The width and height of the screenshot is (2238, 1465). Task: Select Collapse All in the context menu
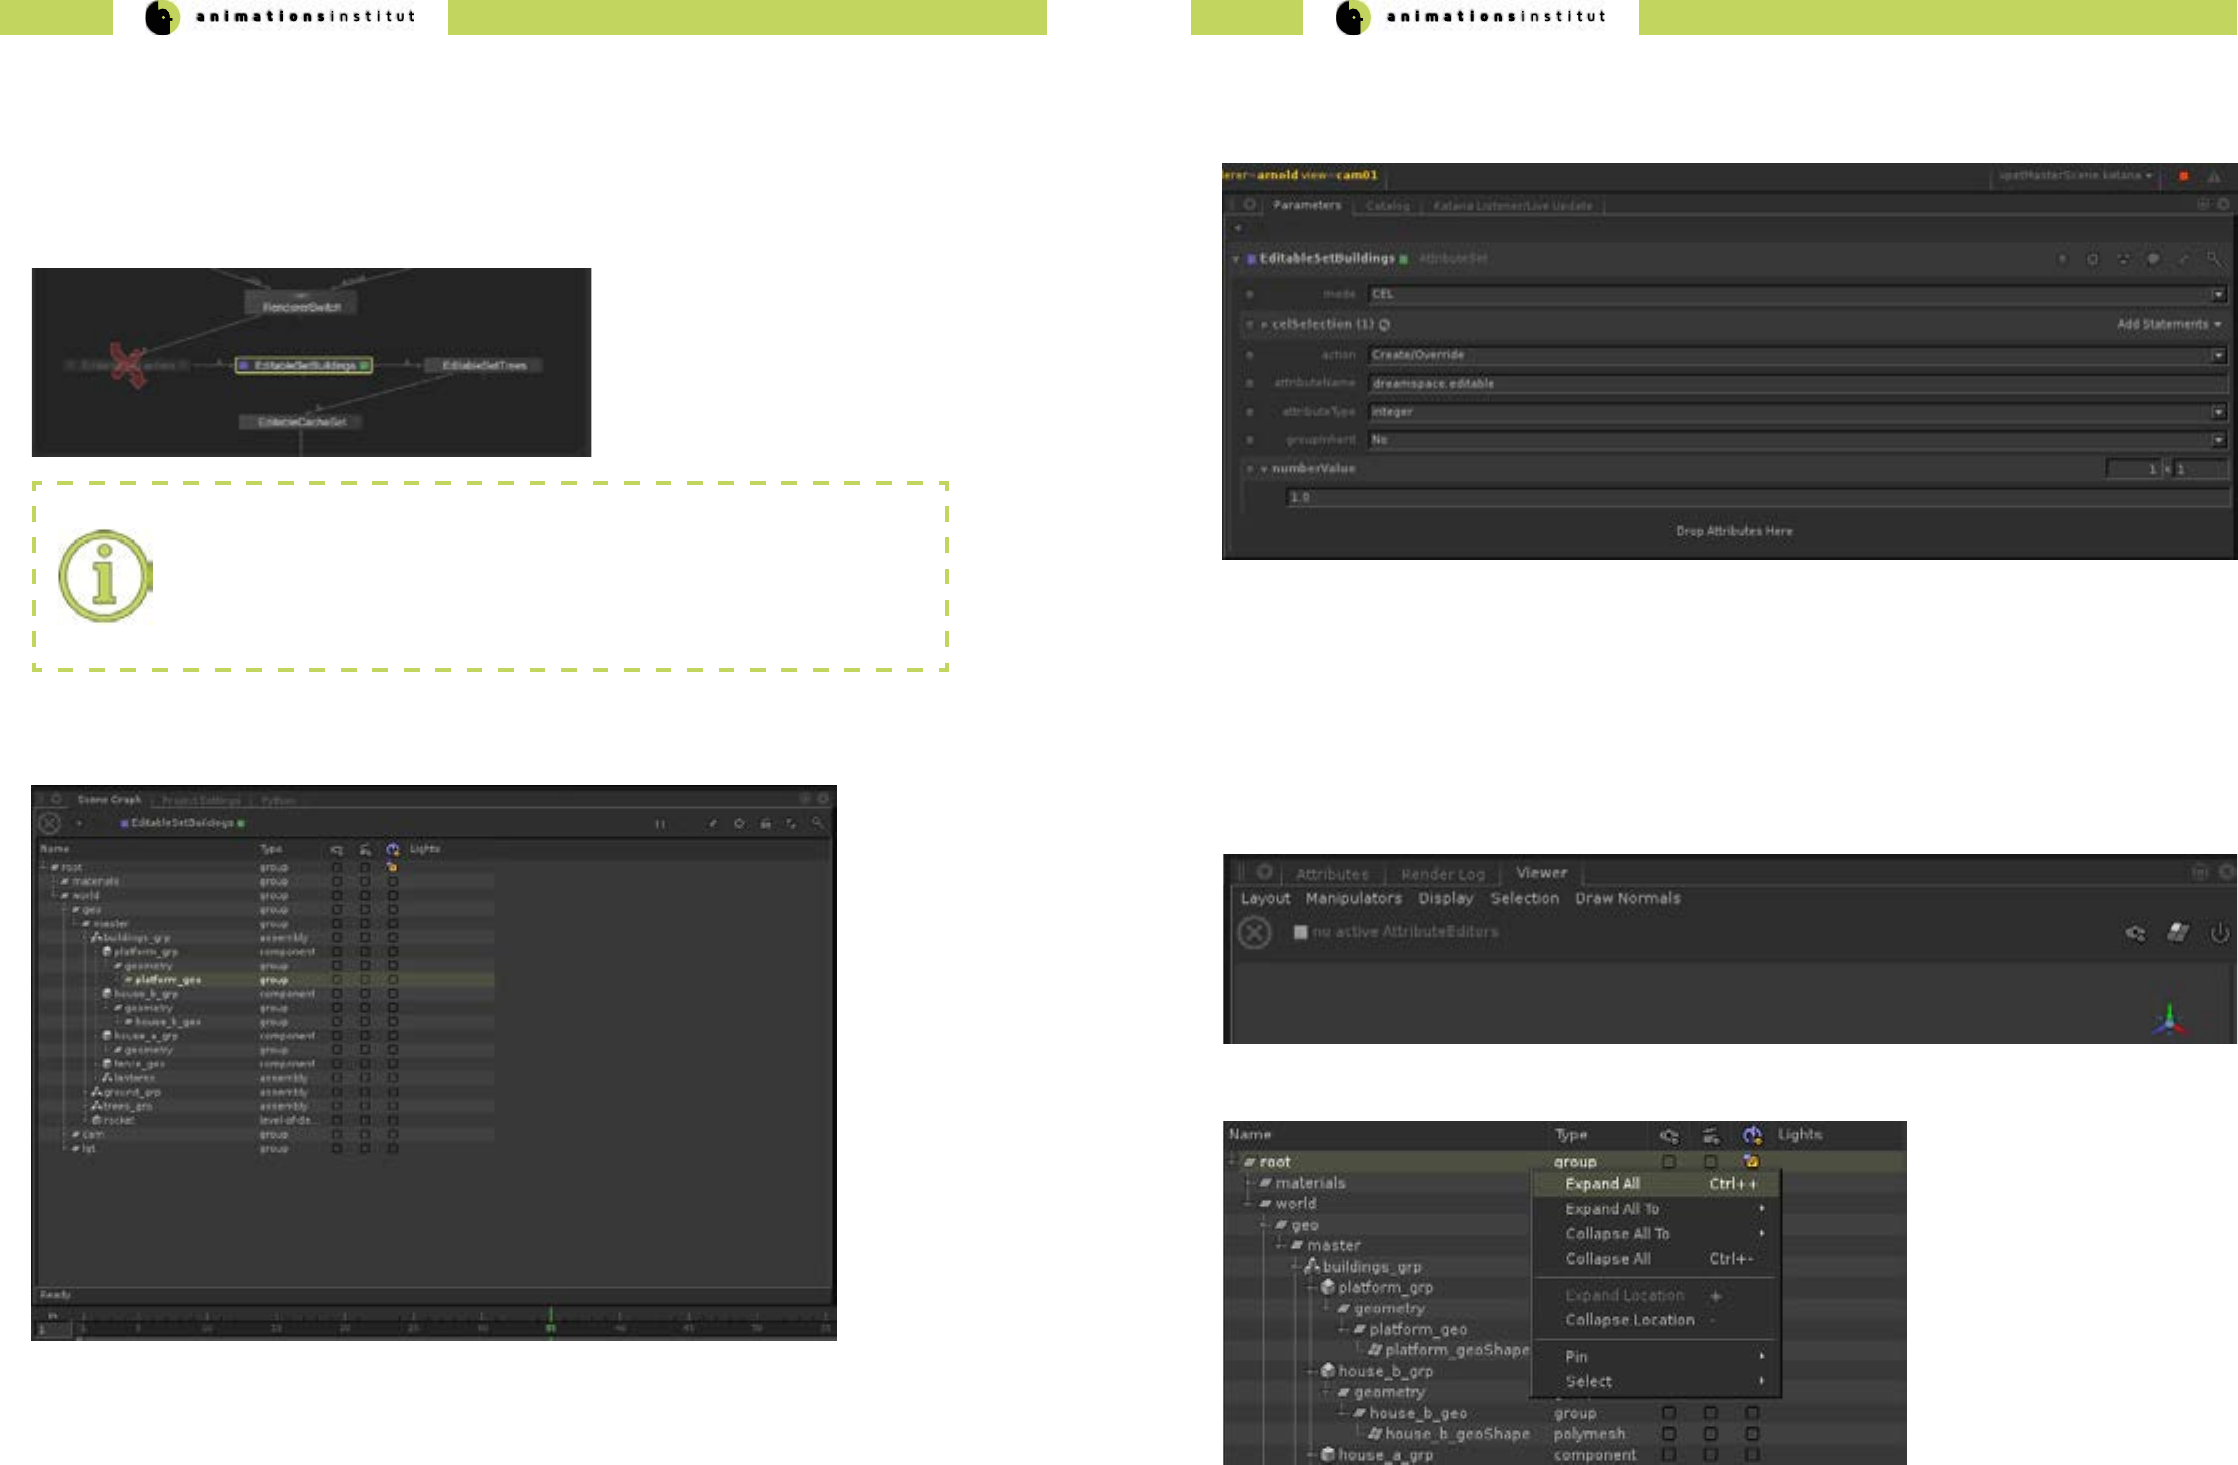tap(1608, 1259)
